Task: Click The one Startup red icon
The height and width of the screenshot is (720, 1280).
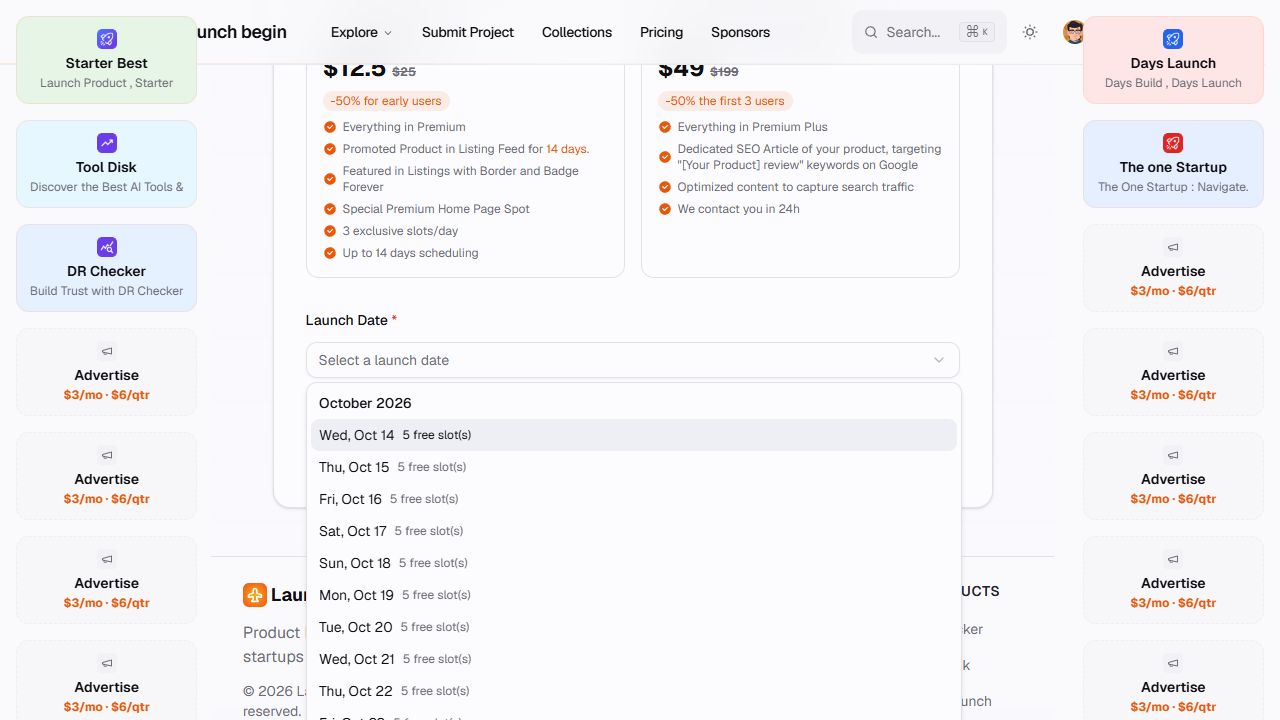Action: pos(1173,143)
